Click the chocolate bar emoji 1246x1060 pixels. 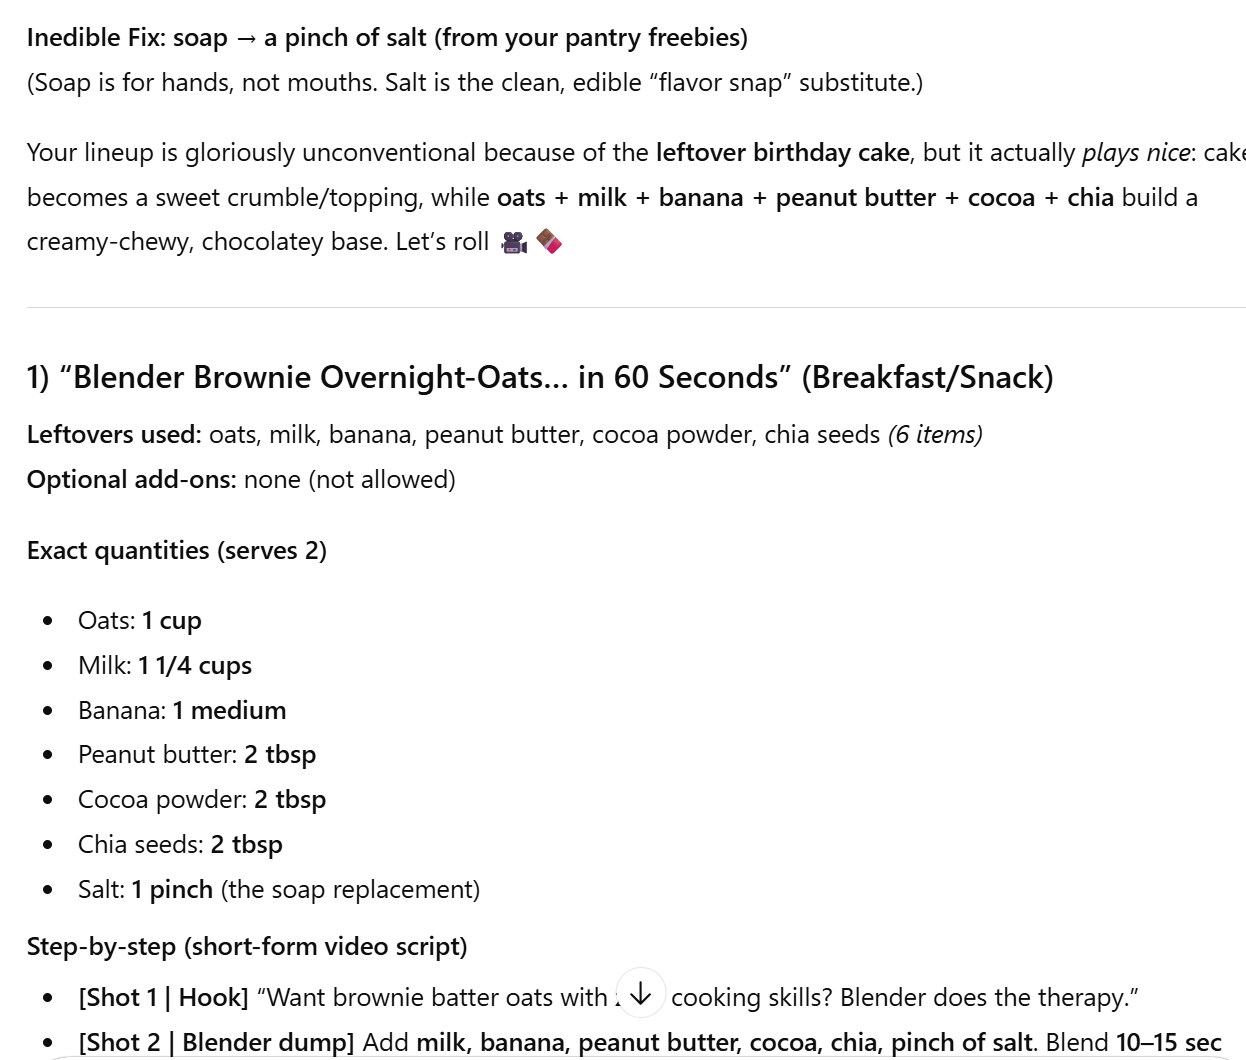[549, 241]
